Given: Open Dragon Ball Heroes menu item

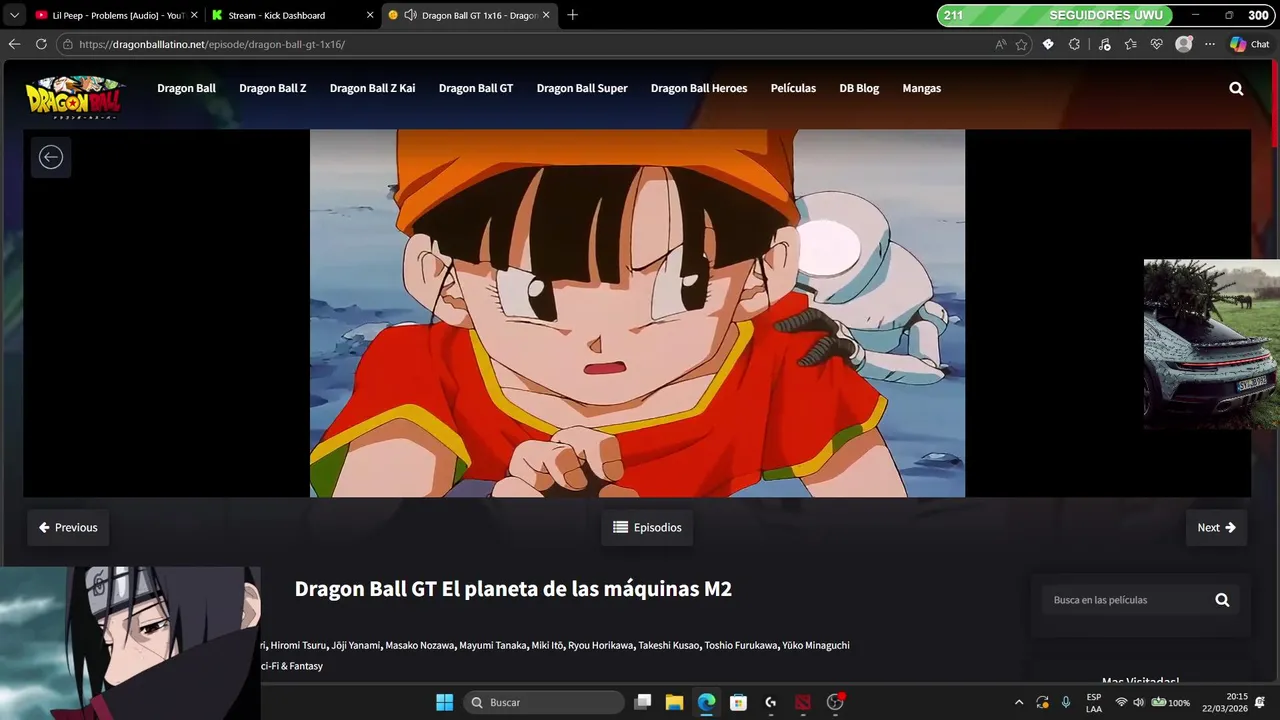Looking at the screenshot, I should point(699,88).
